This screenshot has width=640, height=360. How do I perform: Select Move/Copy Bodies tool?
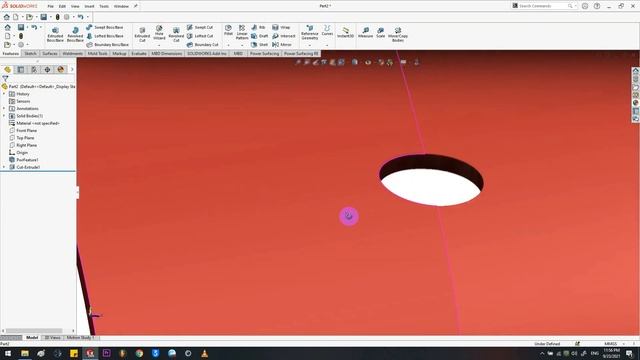click(x=398, y=35)
